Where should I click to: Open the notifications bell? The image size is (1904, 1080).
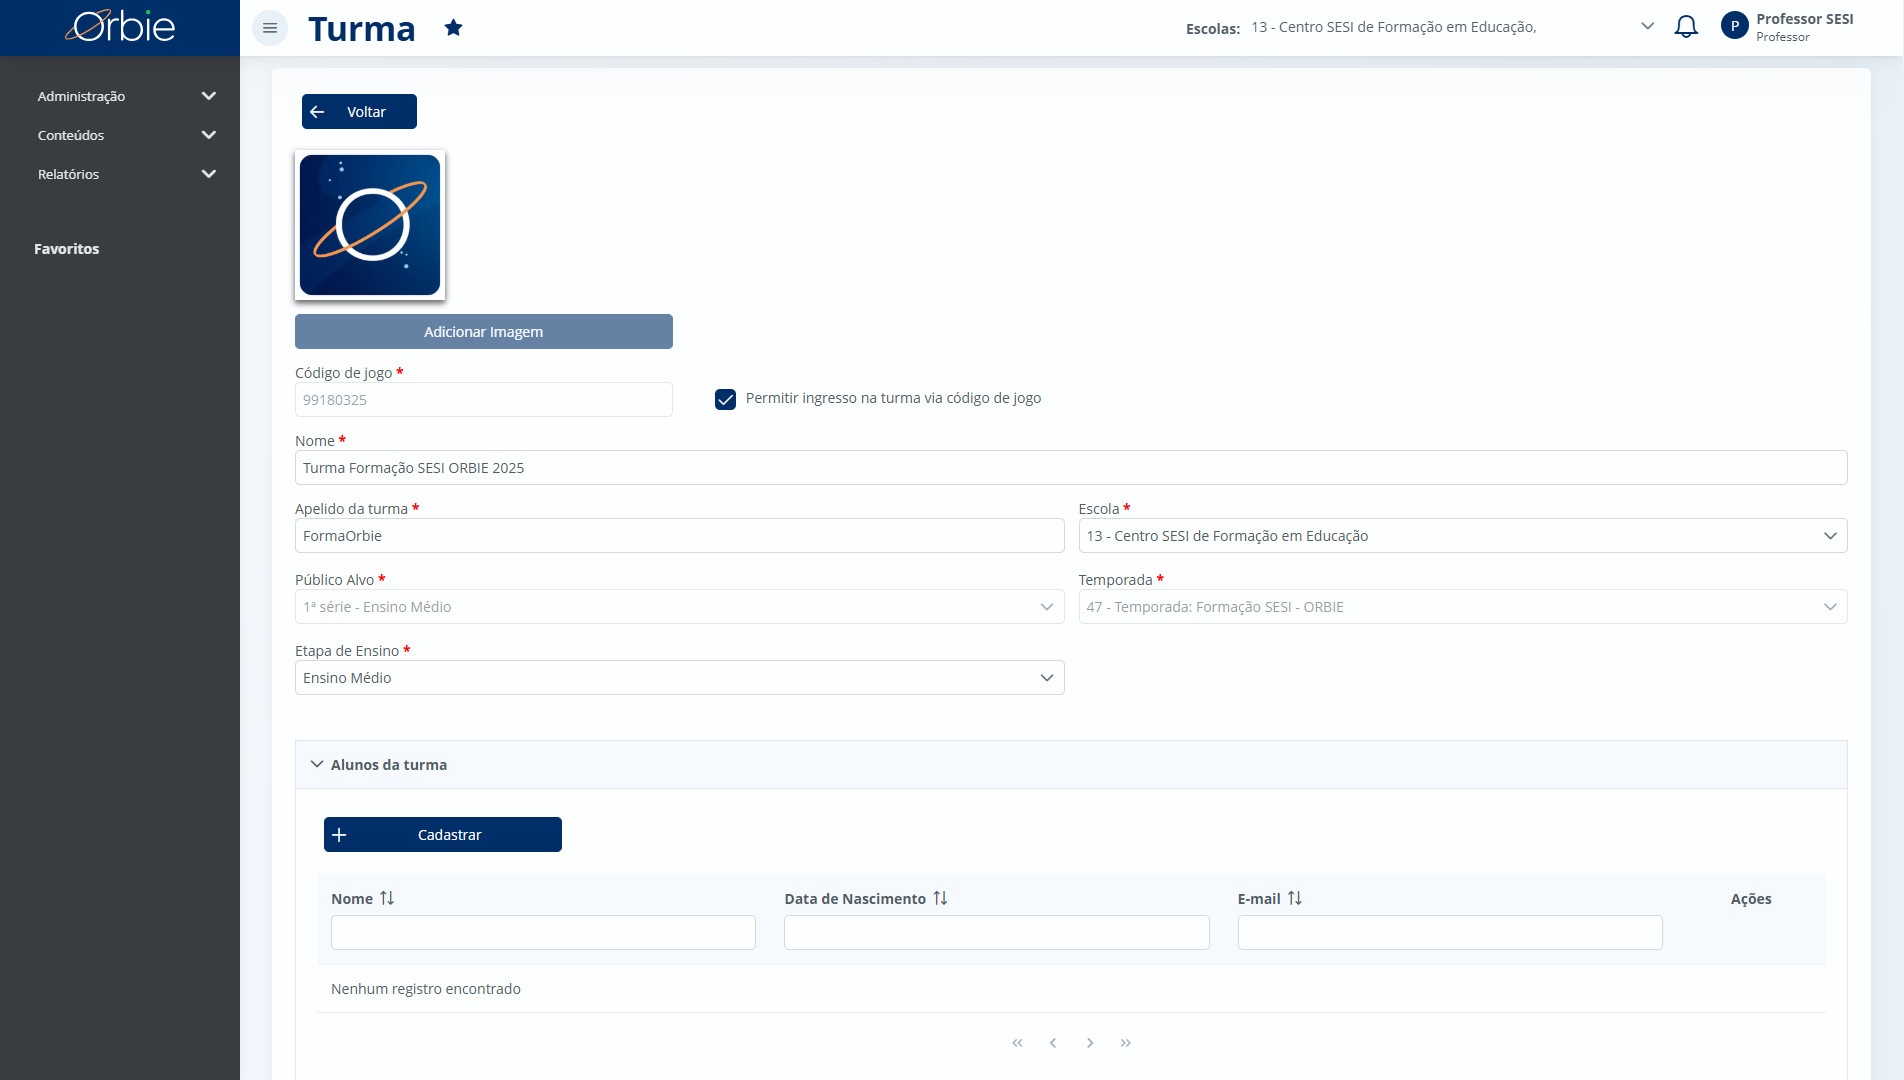pyautogui.click(x=1686, y=27)
